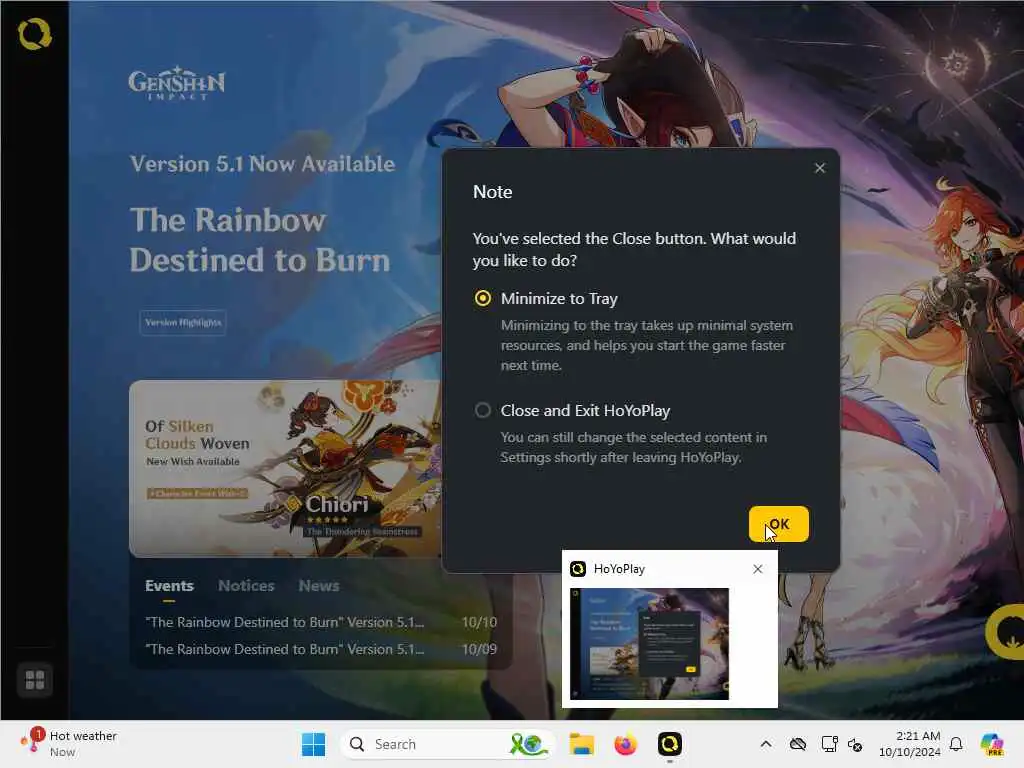Click the yellow floating button at right edge

pyautogui.click(x=1006, y=632)
